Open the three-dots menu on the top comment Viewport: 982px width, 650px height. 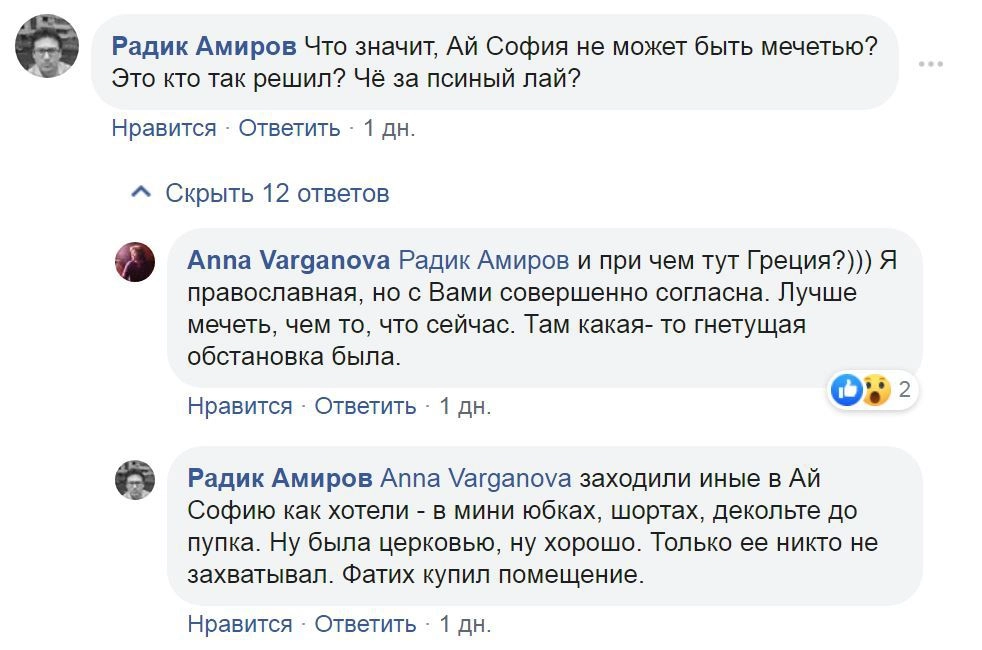click(930, 63)
